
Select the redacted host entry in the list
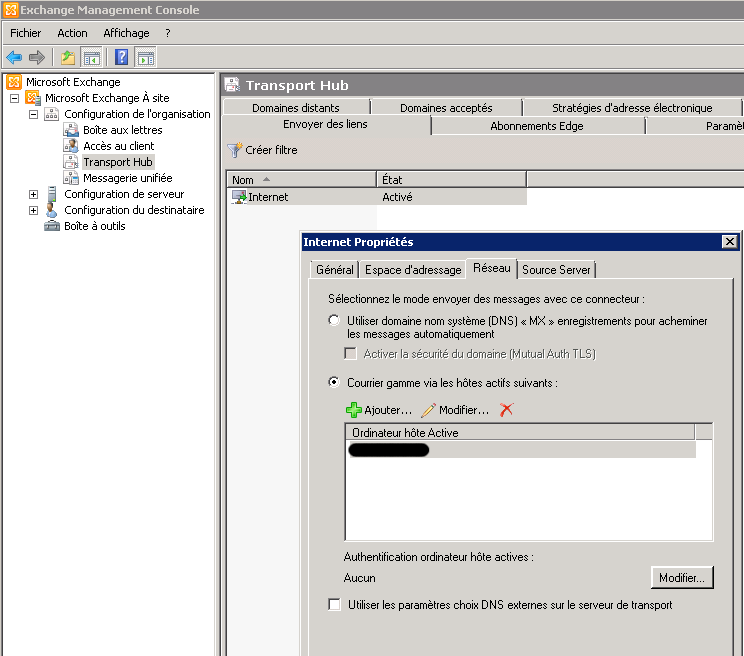point(521,450)
